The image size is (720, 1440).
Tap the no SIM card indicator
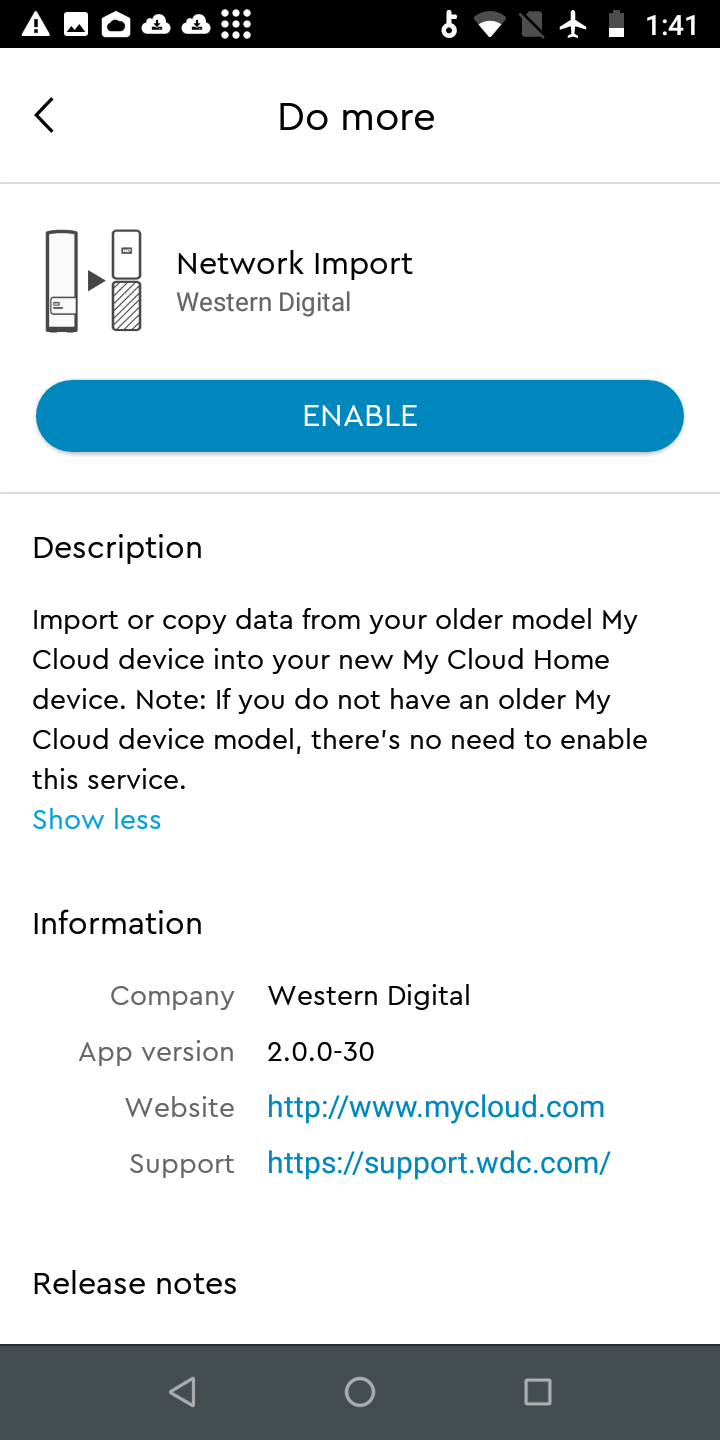531,22
